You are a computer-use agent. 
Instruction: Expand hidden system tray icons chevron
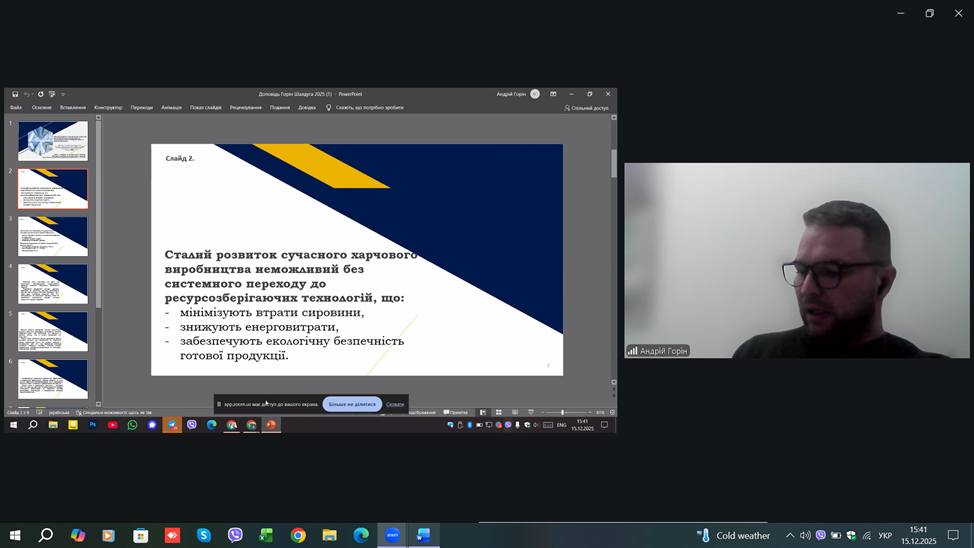coord(789,536)
